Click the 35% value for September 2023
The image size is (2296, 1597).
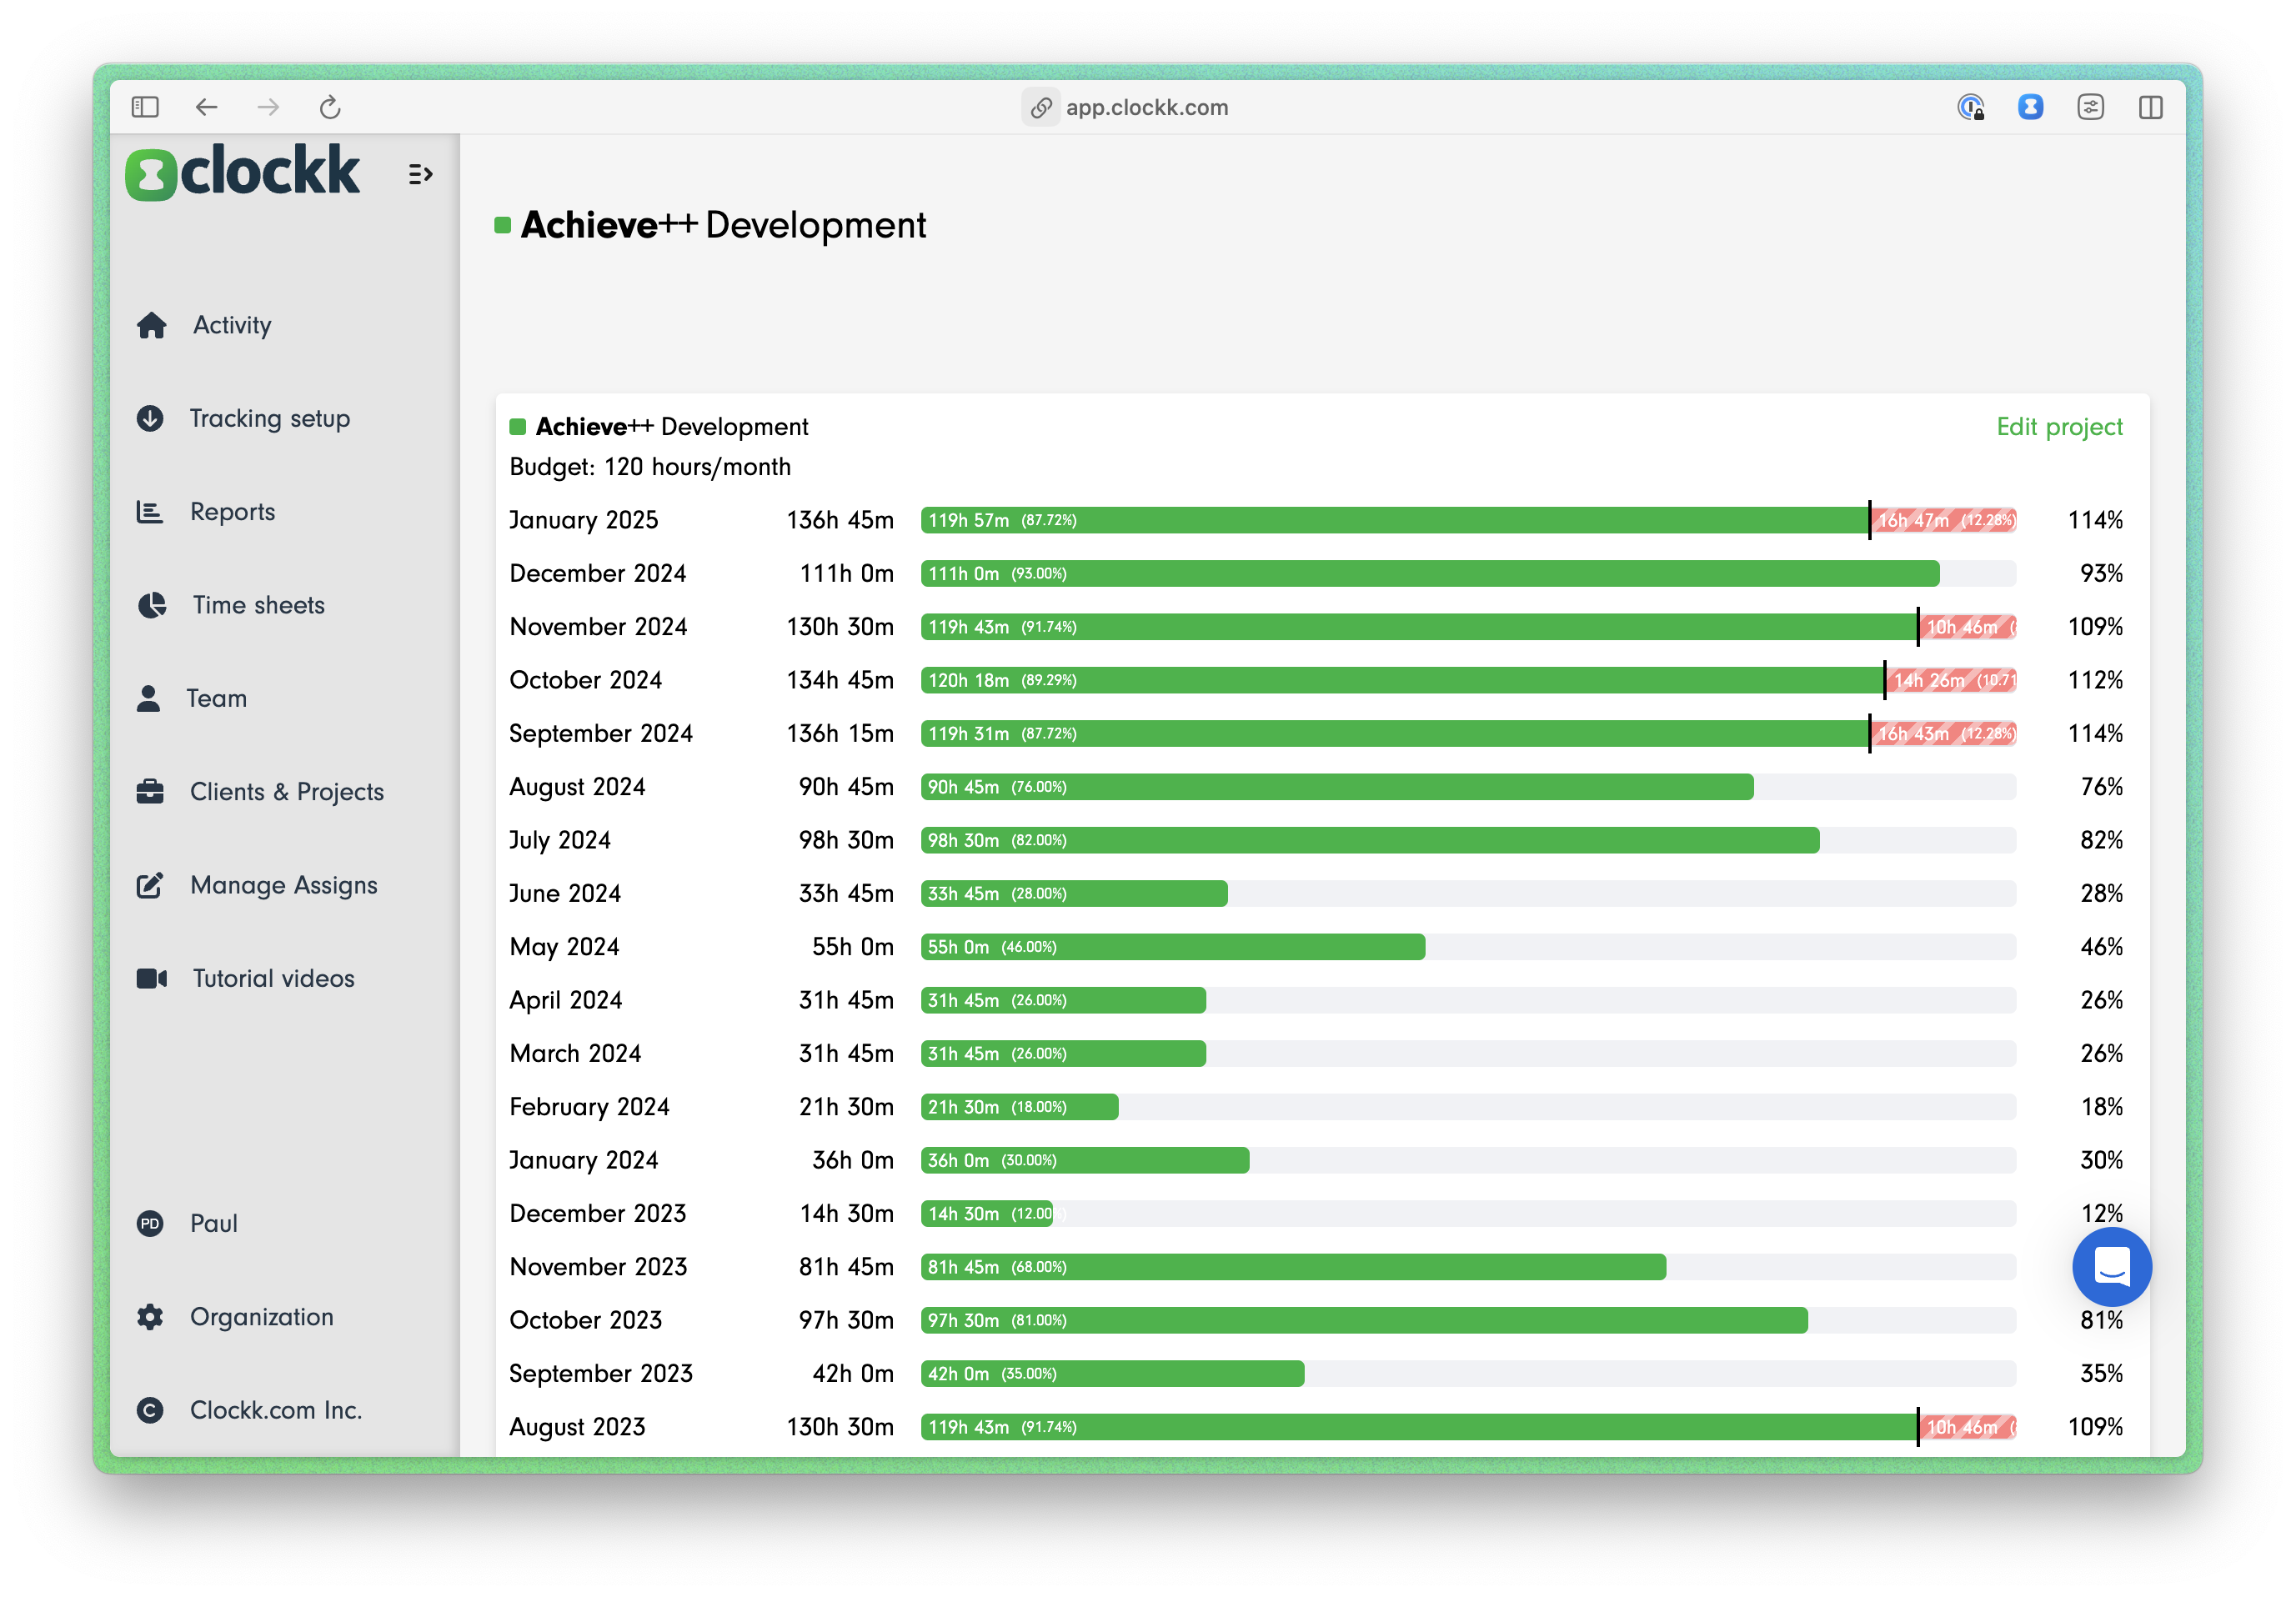(x=2101, y=1374)
